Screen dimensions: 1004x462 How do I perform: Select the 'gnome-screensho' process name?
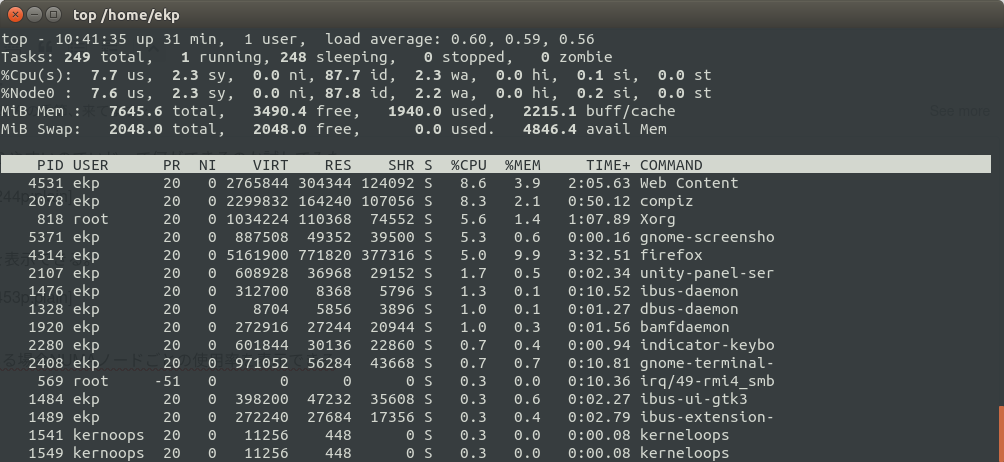pos(707,237)
